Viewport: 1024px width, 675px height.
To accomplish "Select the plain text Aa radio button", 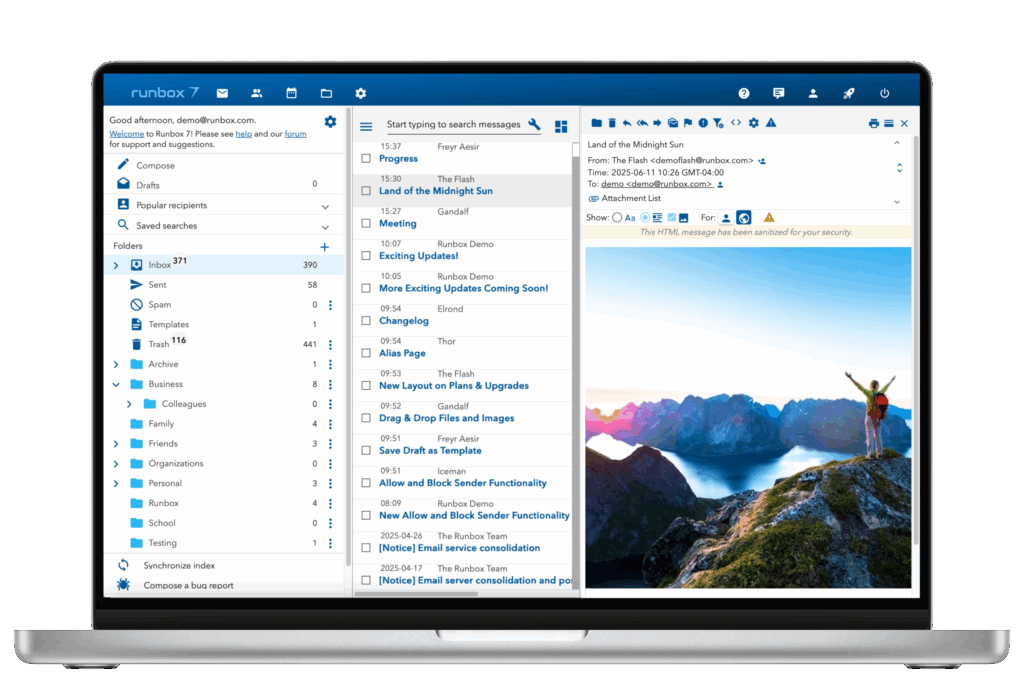I will pyautogui.click(x=617, y=217).
